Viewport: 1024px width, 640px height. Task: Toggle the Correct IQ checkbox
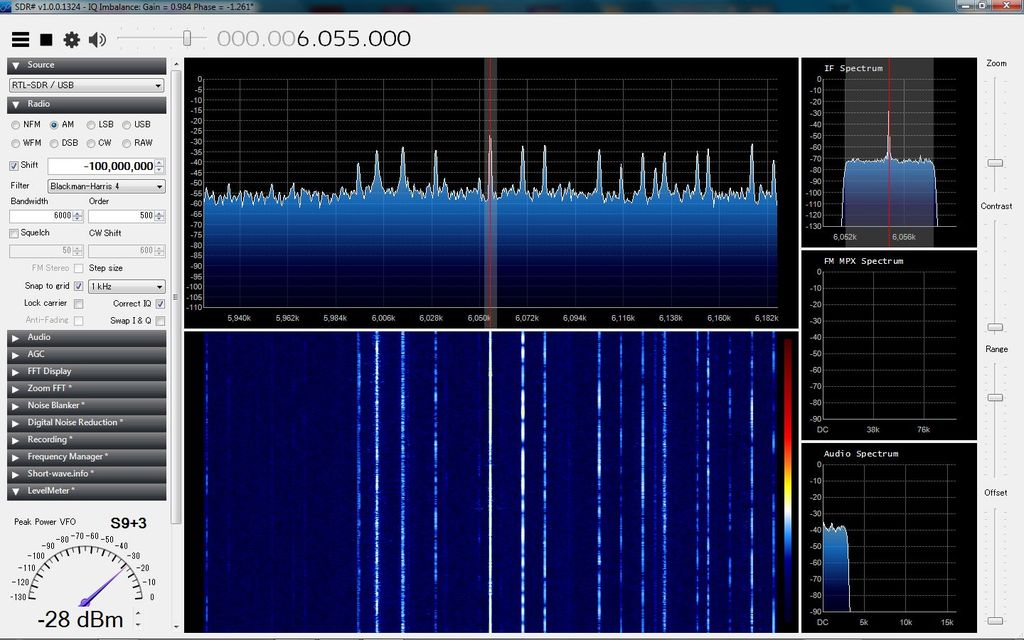point(160,304)
